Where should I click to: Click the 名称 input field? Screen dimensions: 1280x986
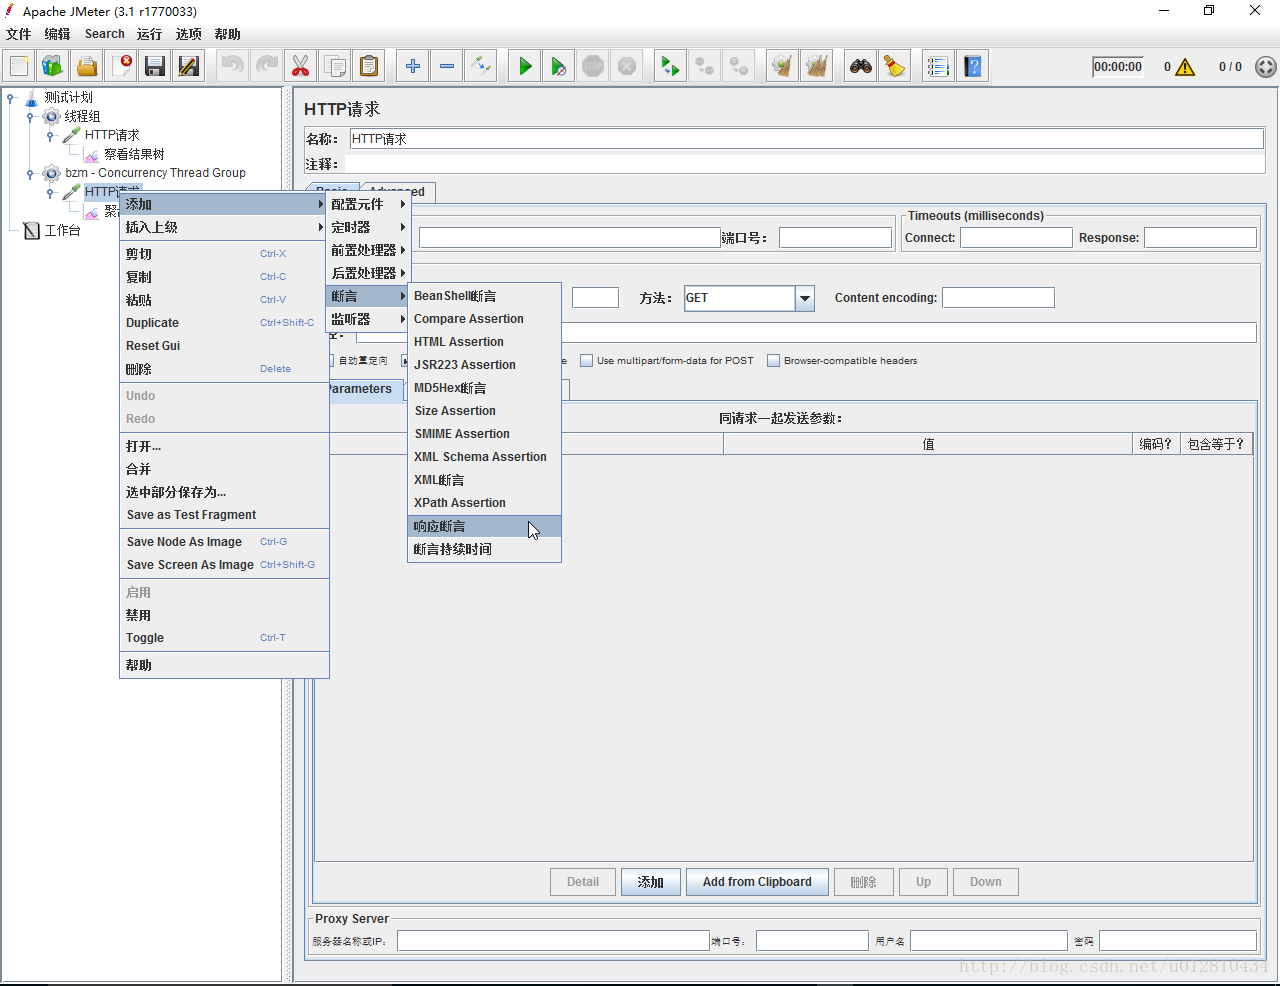807,139
